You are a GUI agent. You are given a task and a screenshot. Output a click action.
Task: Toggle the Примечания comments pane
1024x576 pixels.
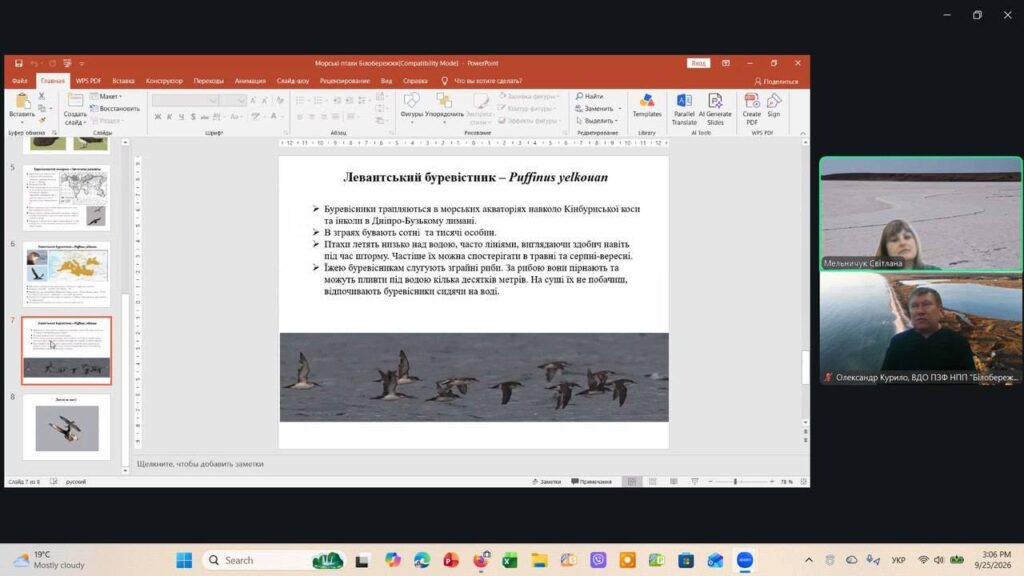[592, 481]
